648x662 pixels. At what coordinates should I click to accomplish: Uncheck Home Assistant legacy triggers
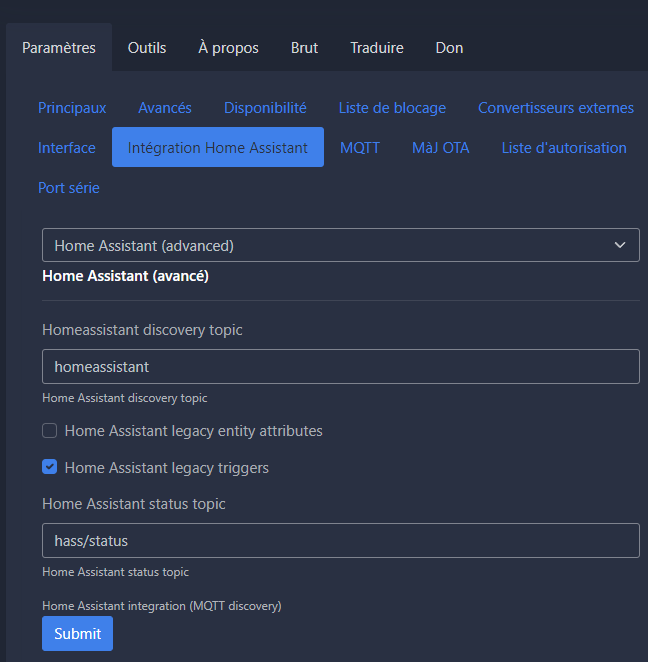tap(49, 467)
